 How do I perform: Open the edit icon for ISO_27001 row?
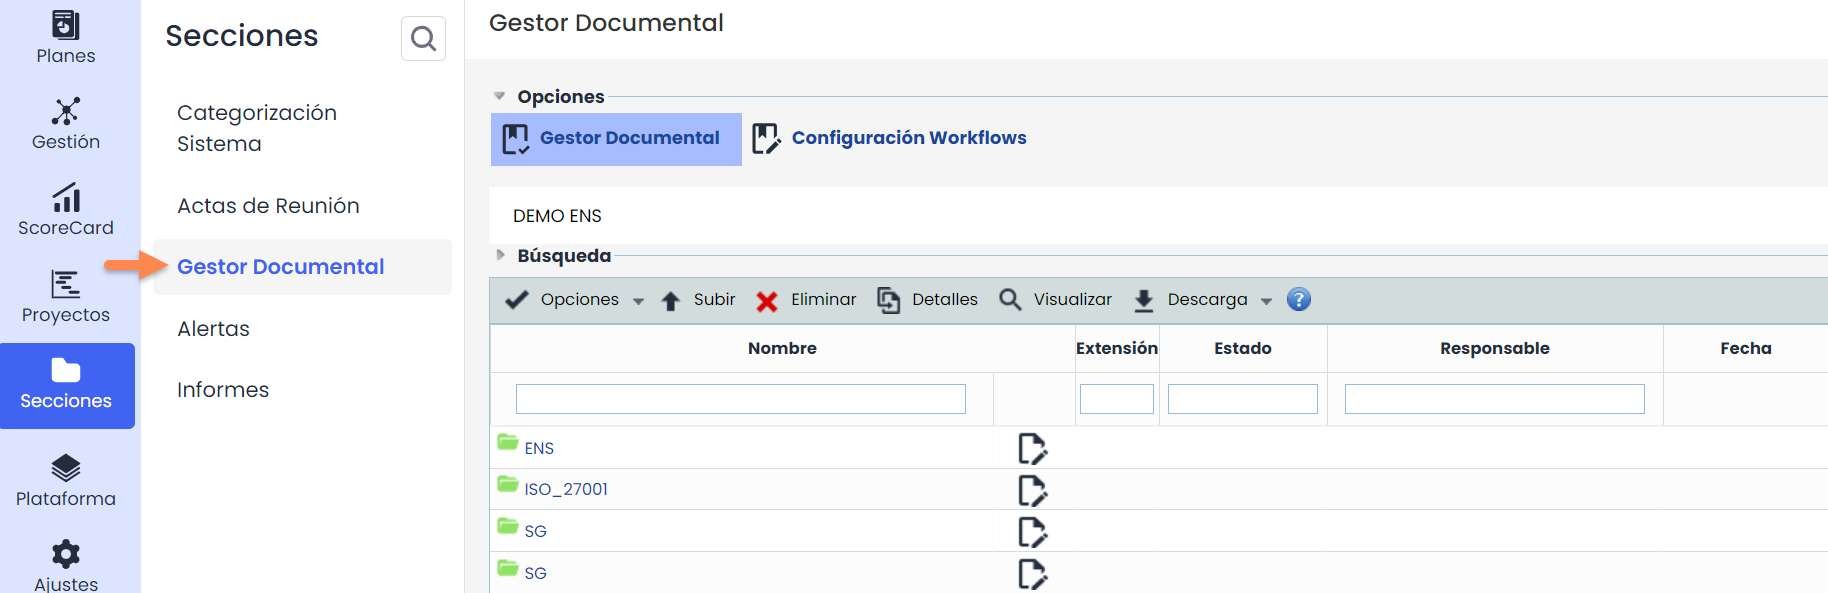click(1032, 490)
